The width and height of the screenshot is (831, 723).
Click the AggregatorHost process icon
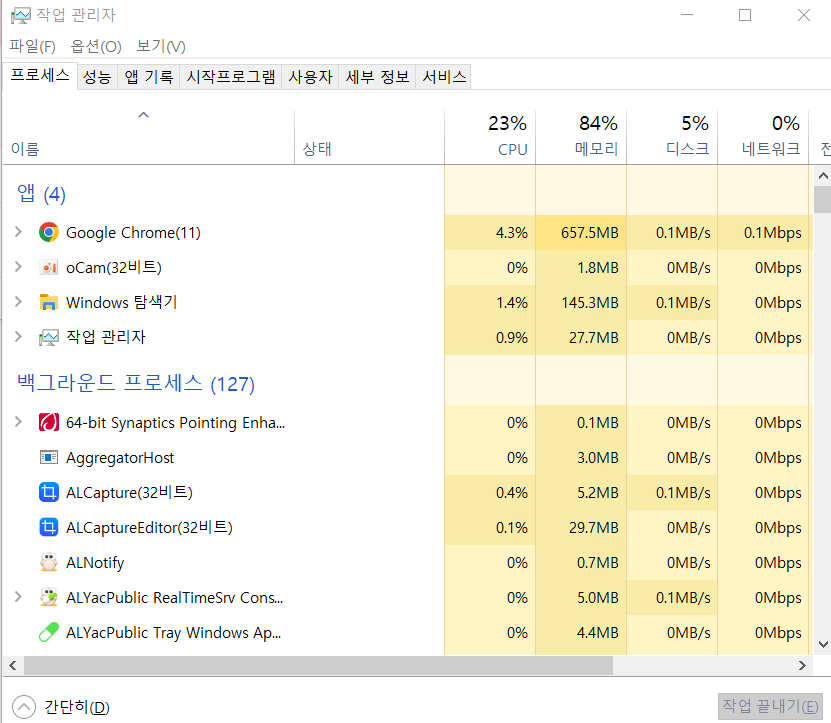[x=49, y=457]
